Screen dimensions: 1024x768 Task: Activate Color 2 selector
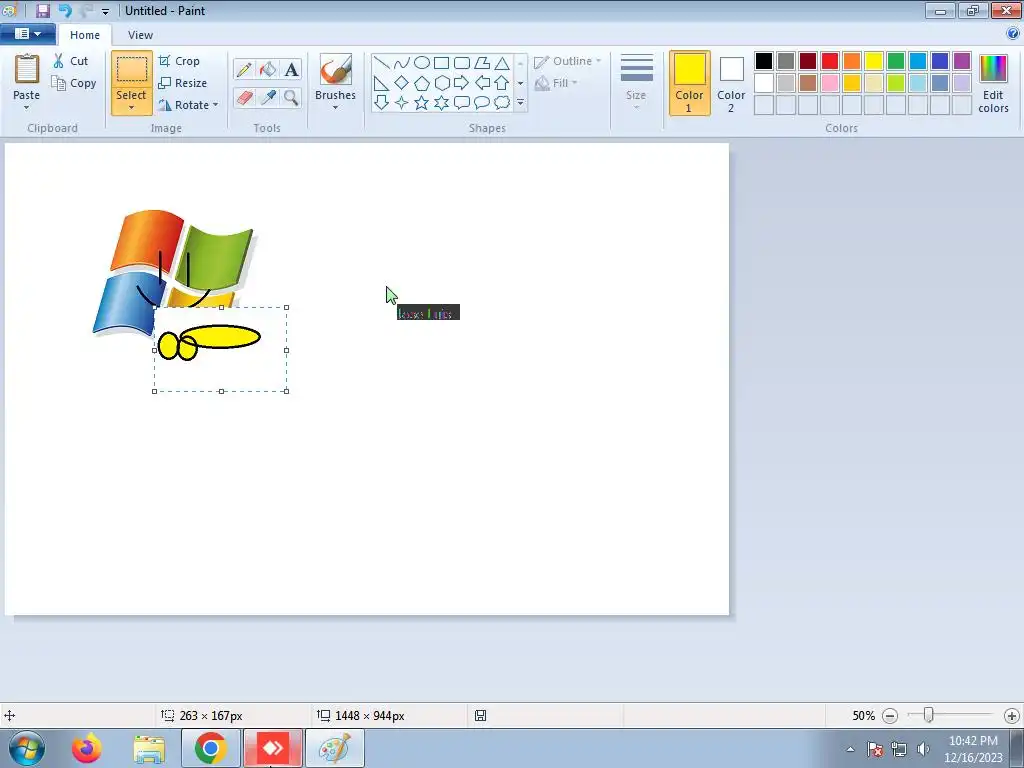731,83
